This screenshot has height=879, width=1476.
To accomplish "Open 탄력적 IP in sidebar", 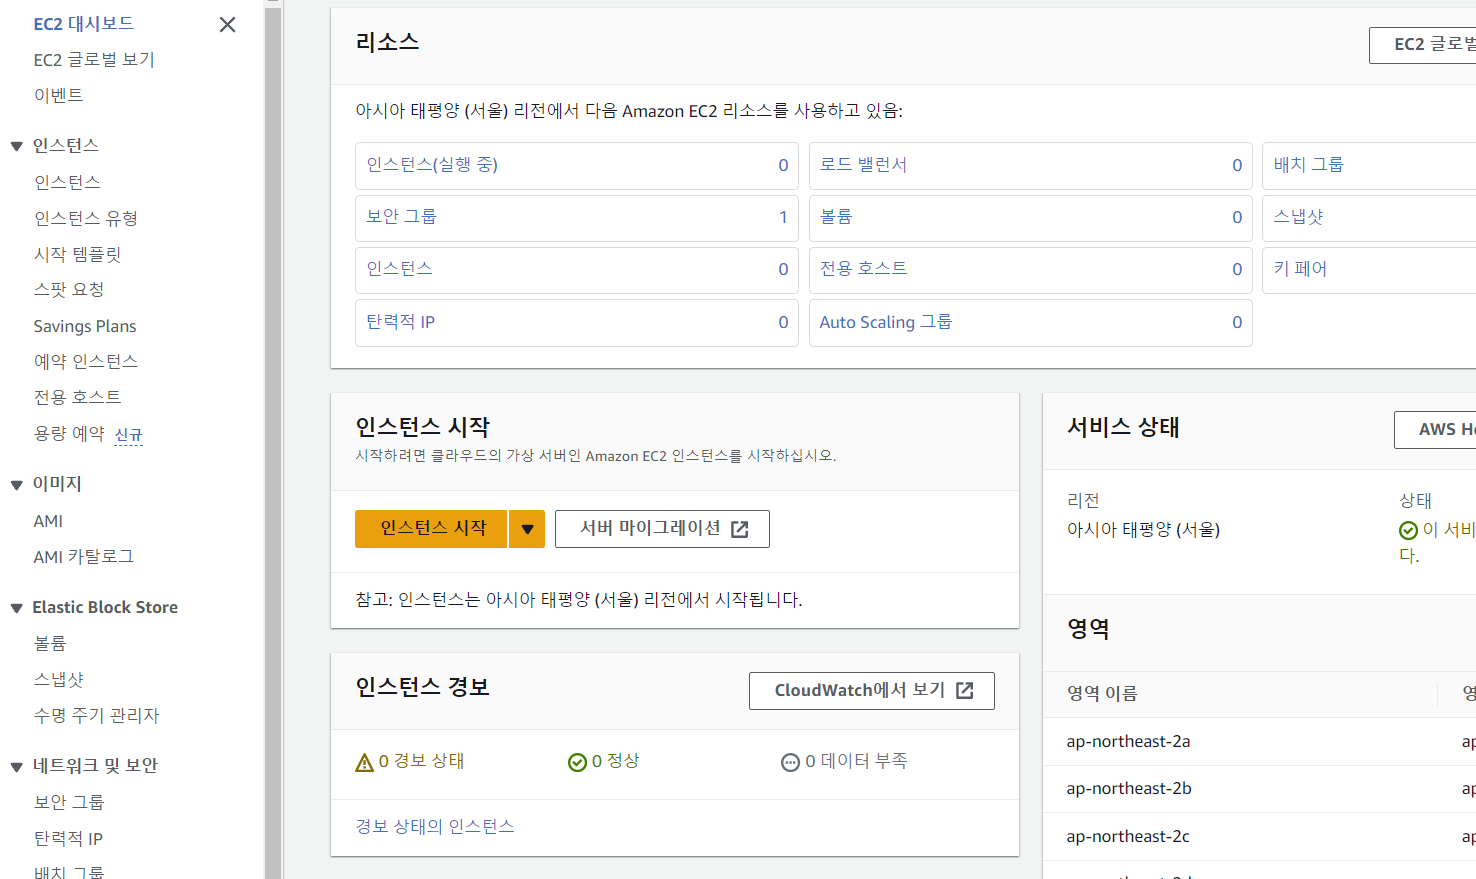I will click(68, 839).
